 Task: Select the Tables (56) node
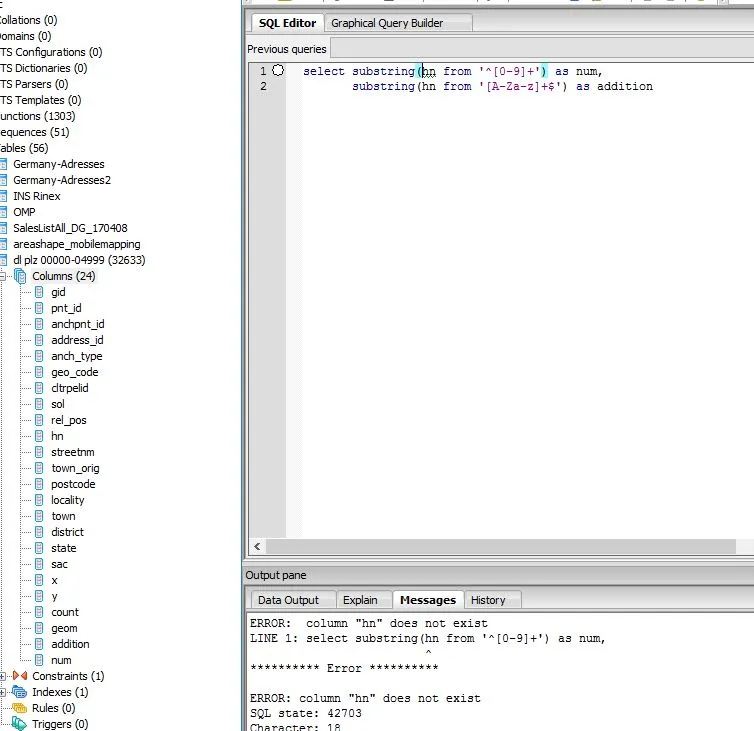pos(24,148)
